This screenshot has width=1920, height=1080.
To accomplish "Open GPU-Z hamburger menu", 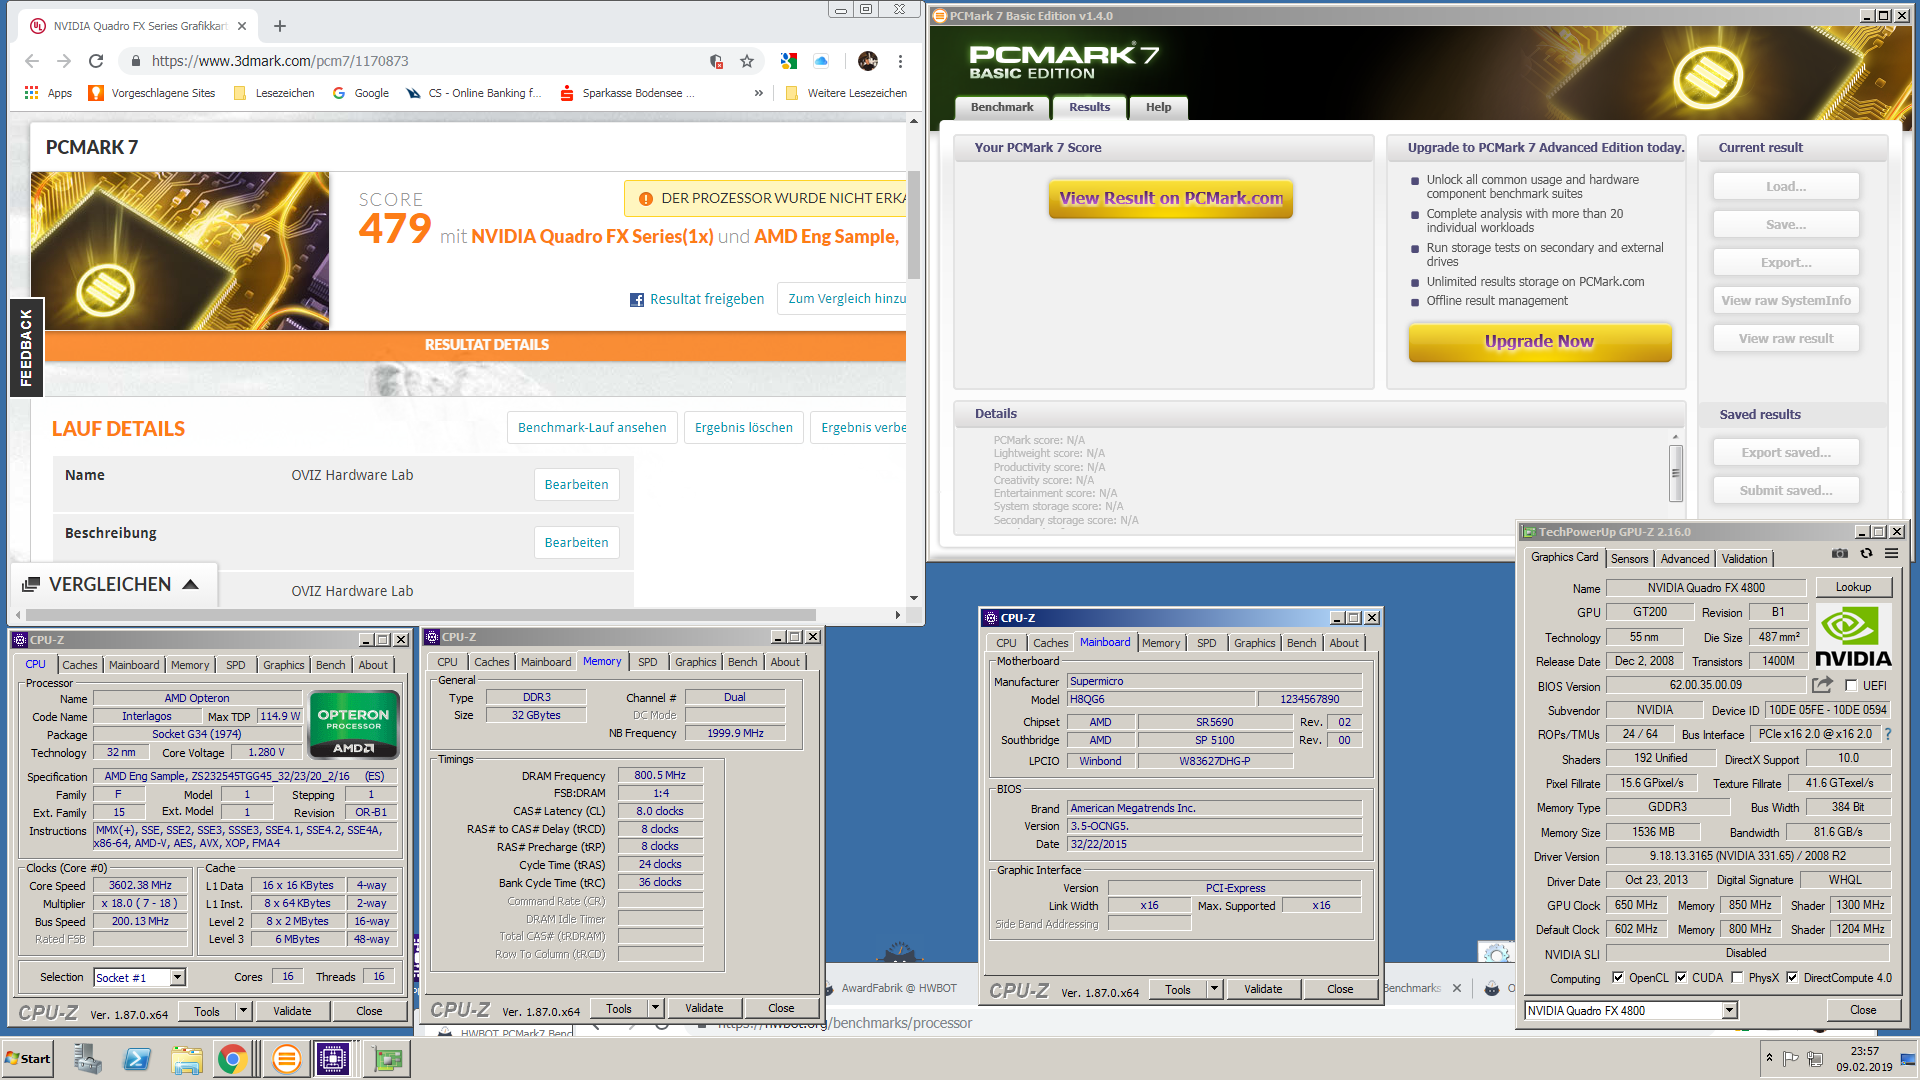I will (1892, 553).
